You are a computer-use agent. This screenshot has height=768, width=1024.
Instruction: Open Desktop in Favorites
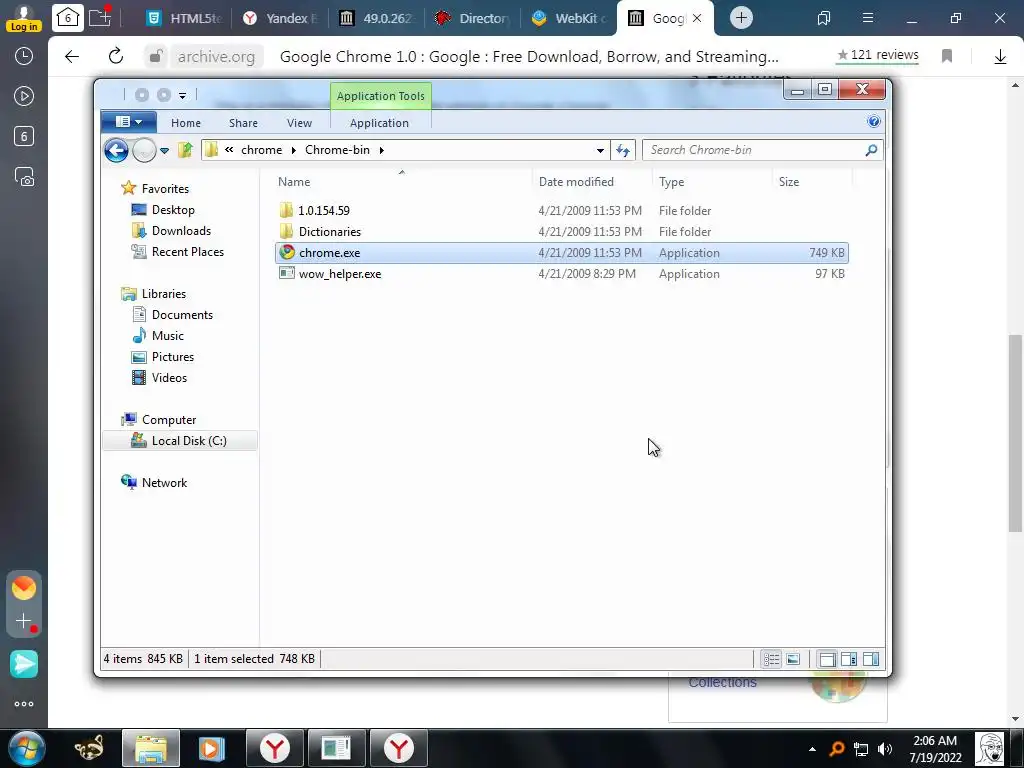pos(172,210)
